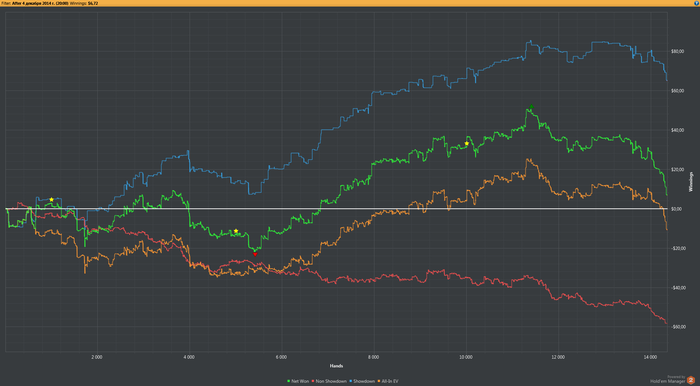The width and height of the screenshot is (700, 386).
Task: Toggle the Net Won series in the legend
Action: point(298,381)
